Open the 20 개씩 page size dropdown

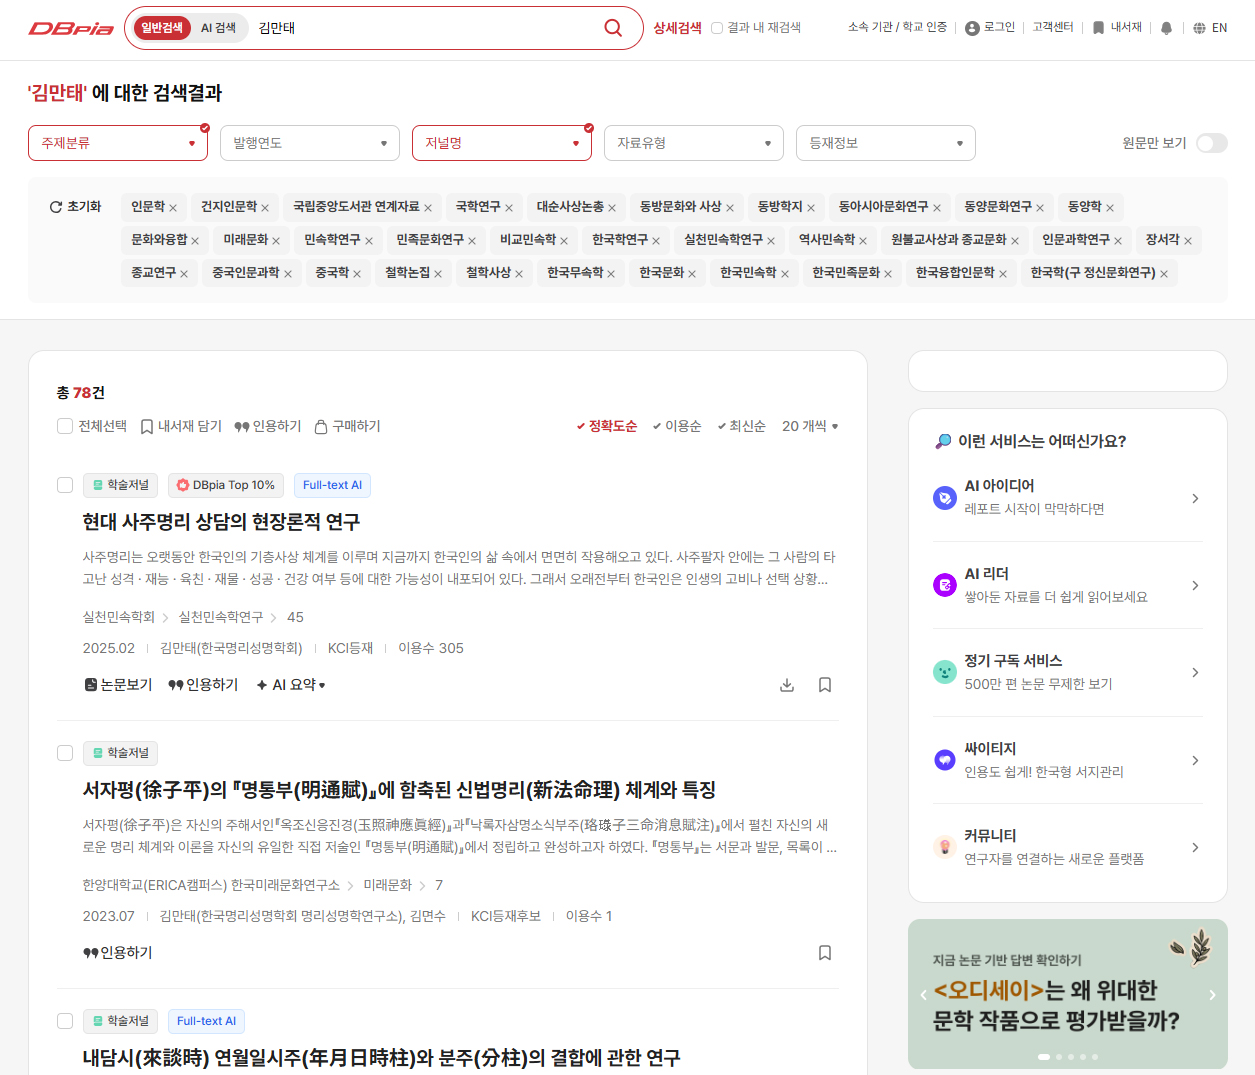[810, 426]
